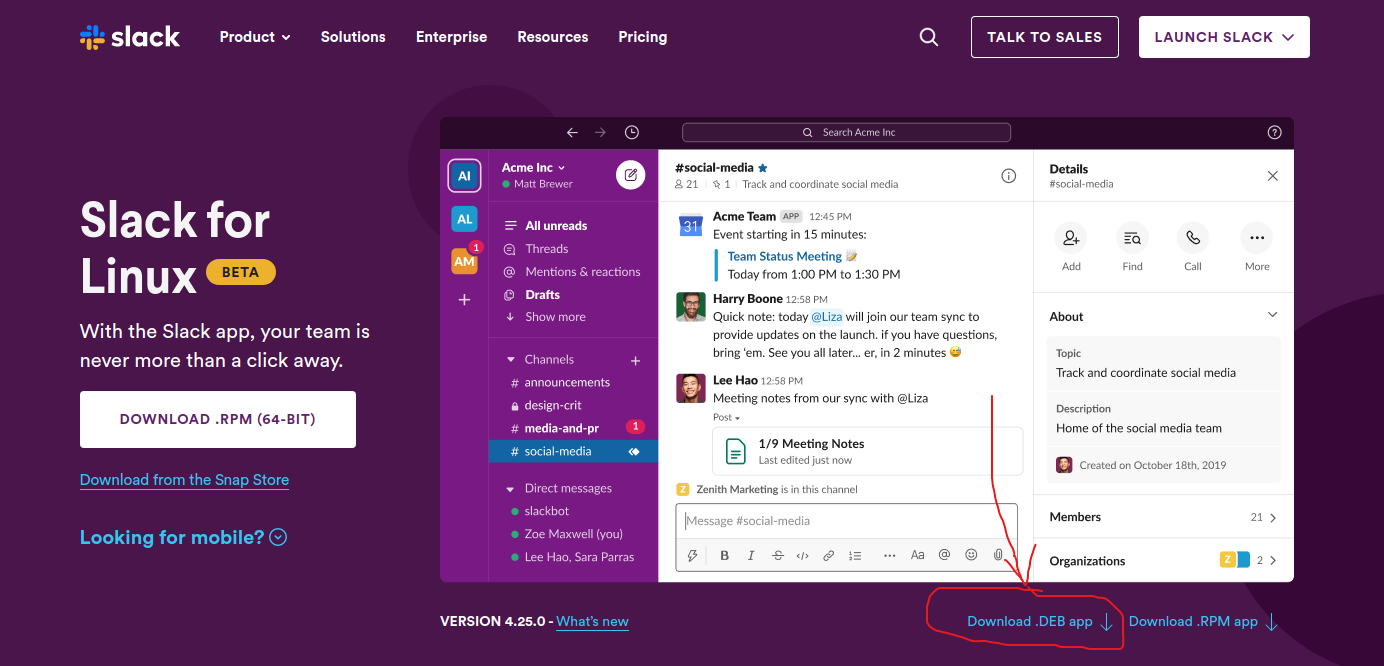Click the What's new link
This screenshot has height=666, width=1384.
[592, 621]
